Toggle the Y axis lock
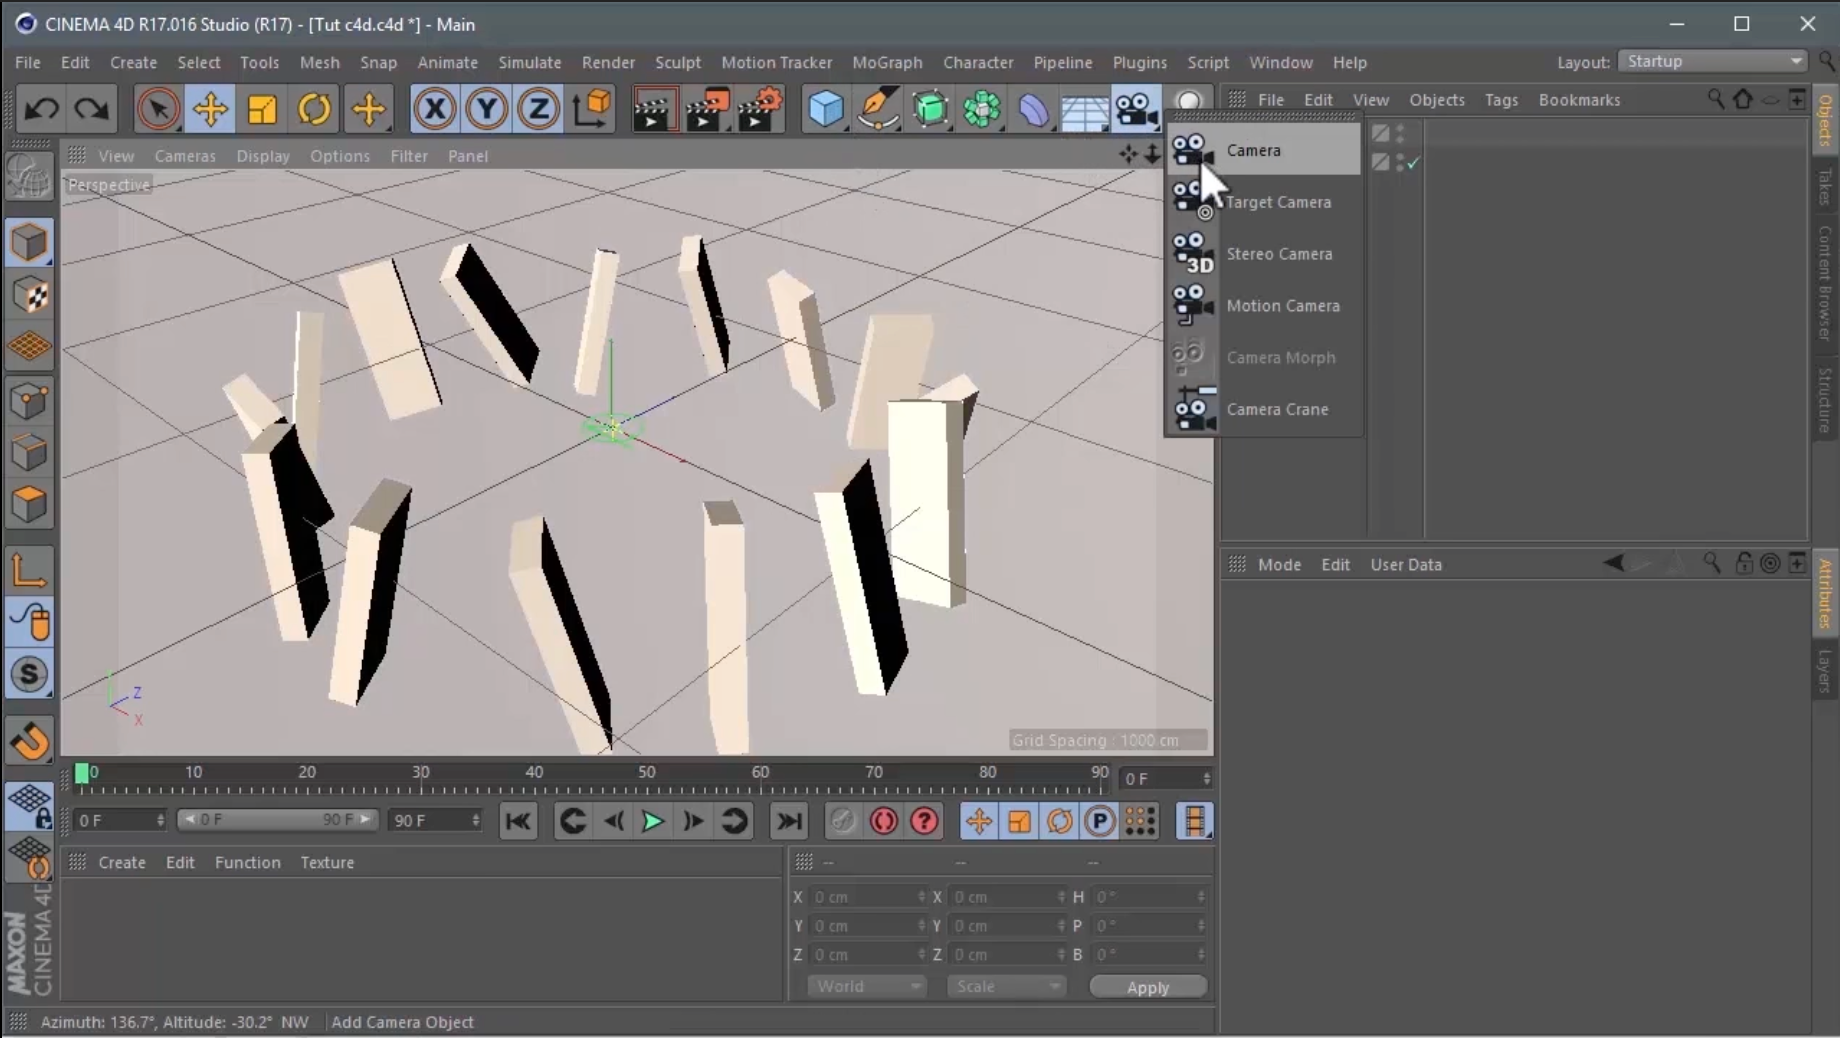Viewport: 1840px width, 1038px height. (487, 109)
